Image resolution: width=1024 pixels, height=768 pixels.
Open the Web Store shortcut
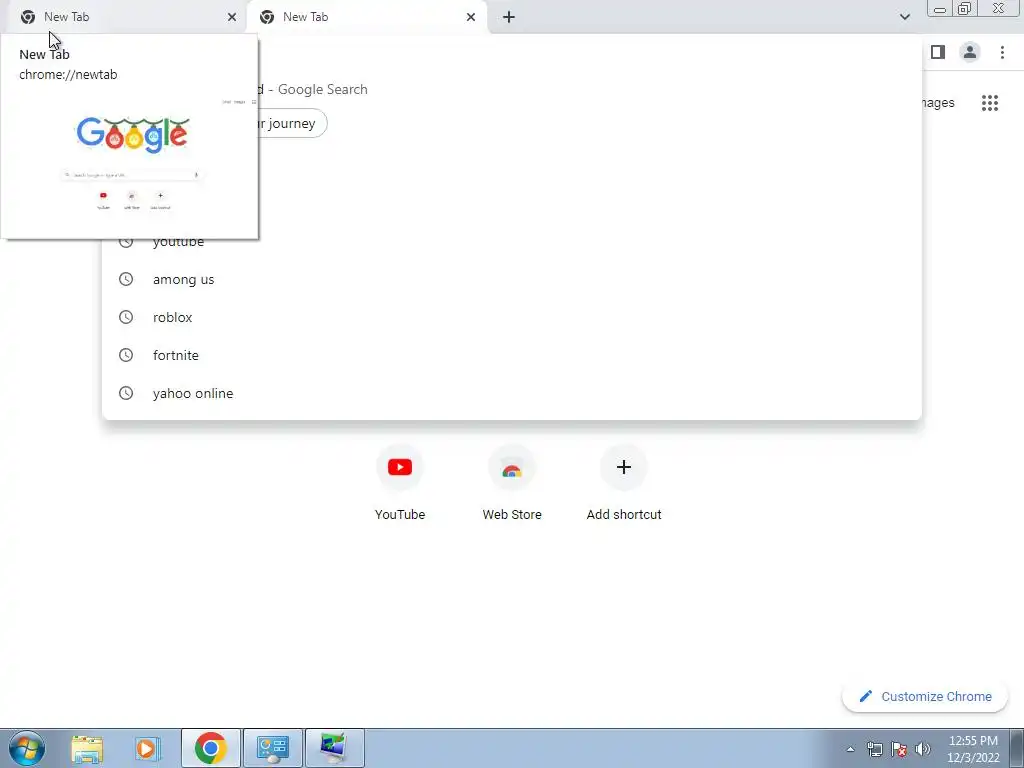click(x=512, y=481)
